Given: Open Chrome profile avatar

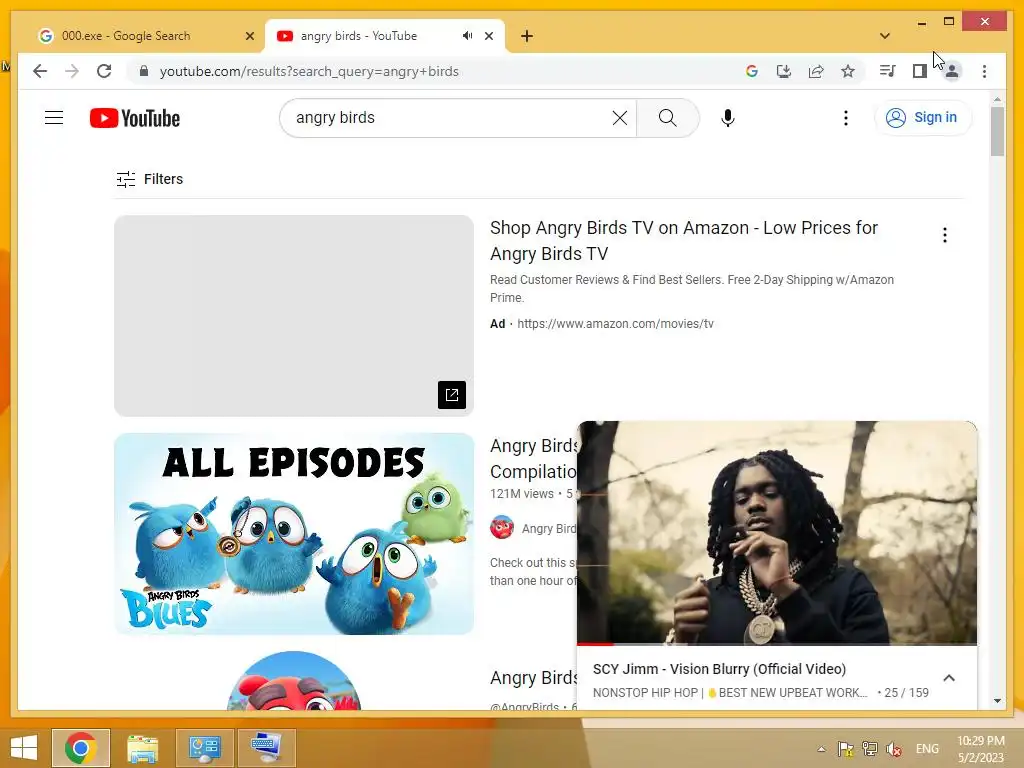Looking at the screenshot, I should [x=952, y=71].
